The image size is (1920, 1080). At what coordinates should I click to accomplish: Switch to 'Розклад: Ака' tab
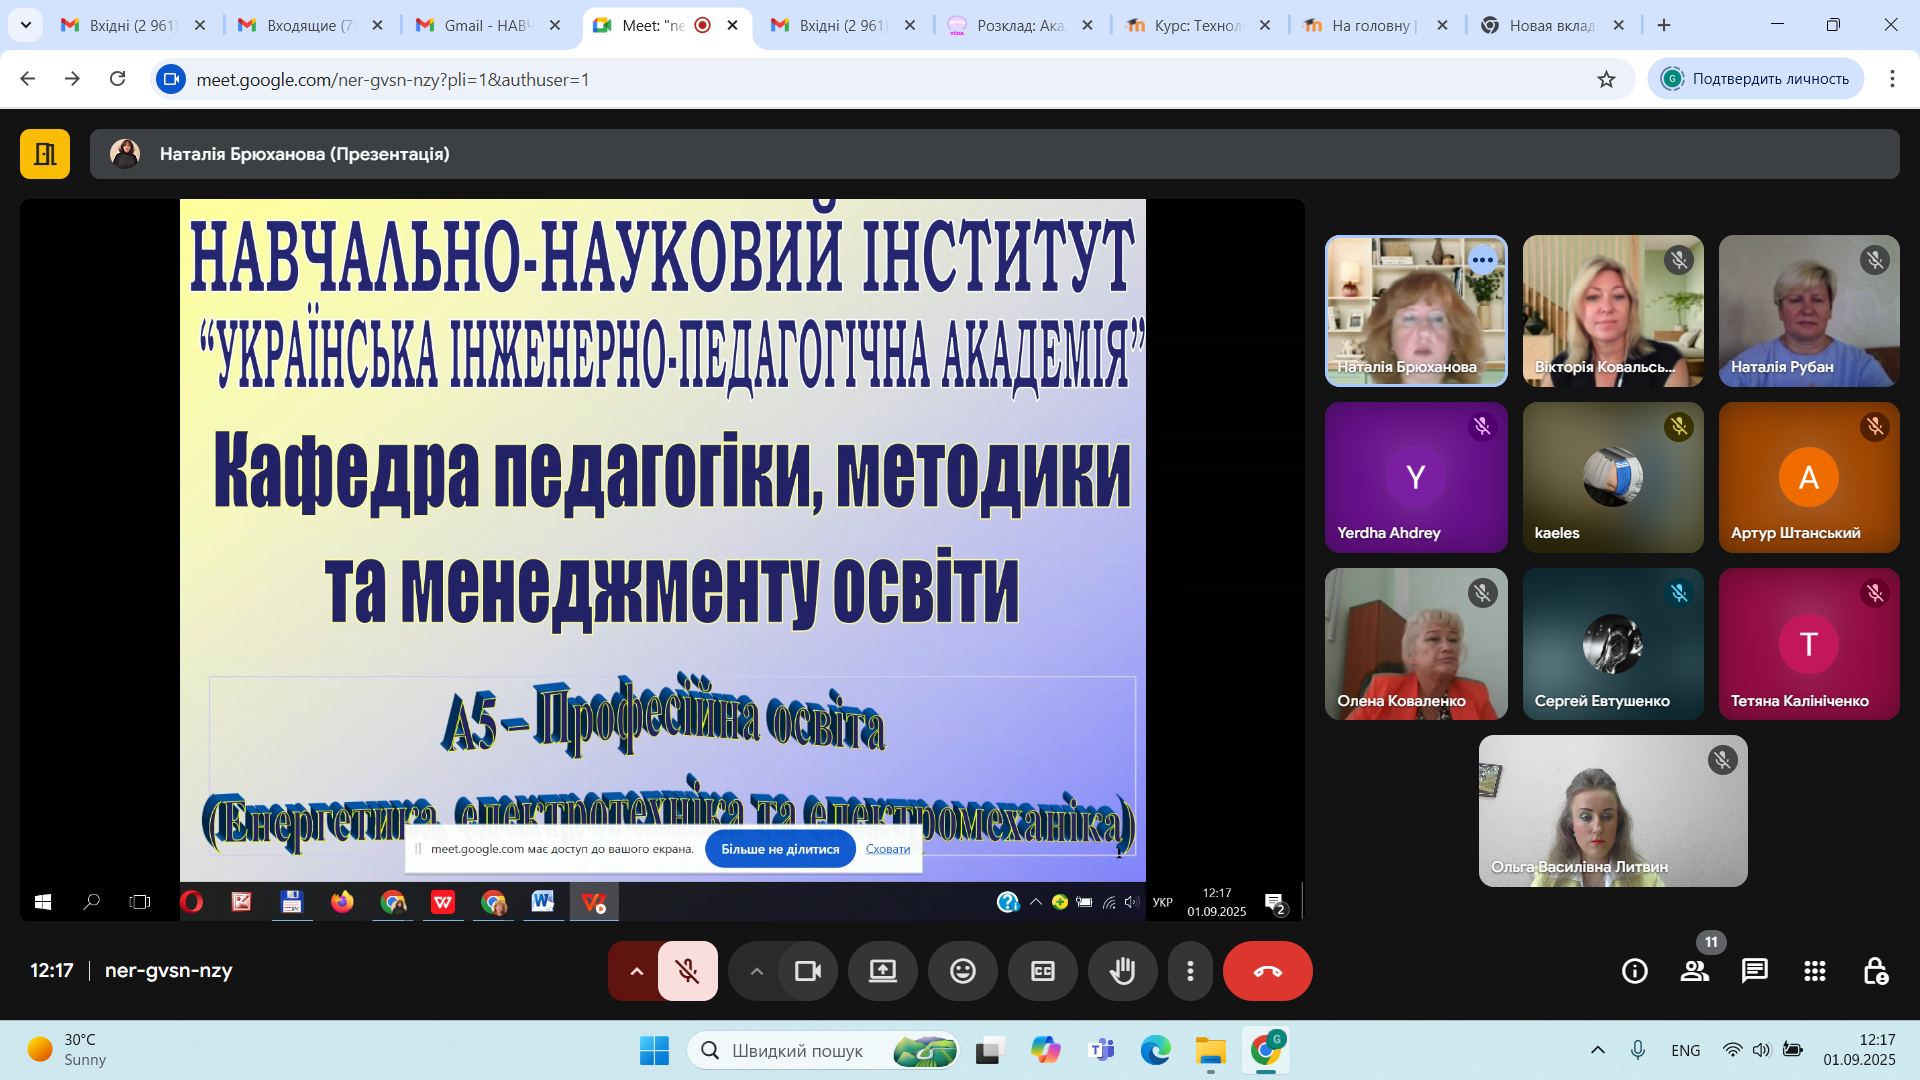click(x=1020, y=25)
